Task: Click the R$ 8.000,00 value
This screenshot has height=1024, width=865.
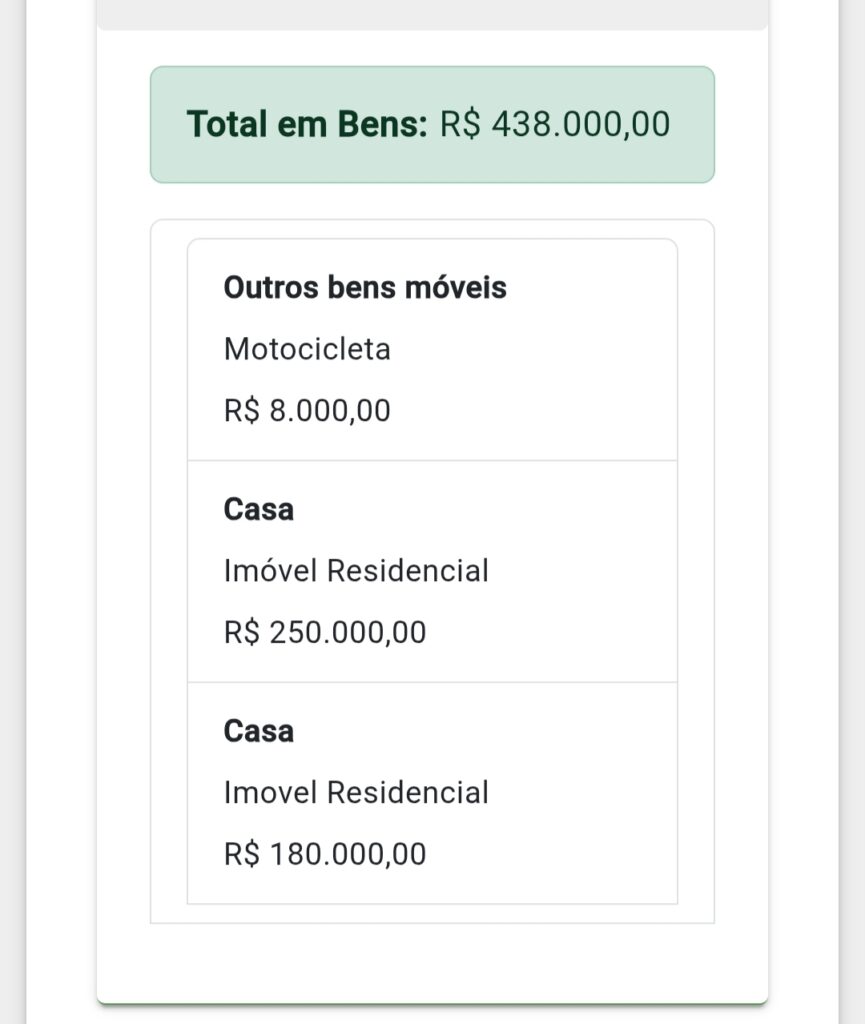Action: (x=307, y=411)
